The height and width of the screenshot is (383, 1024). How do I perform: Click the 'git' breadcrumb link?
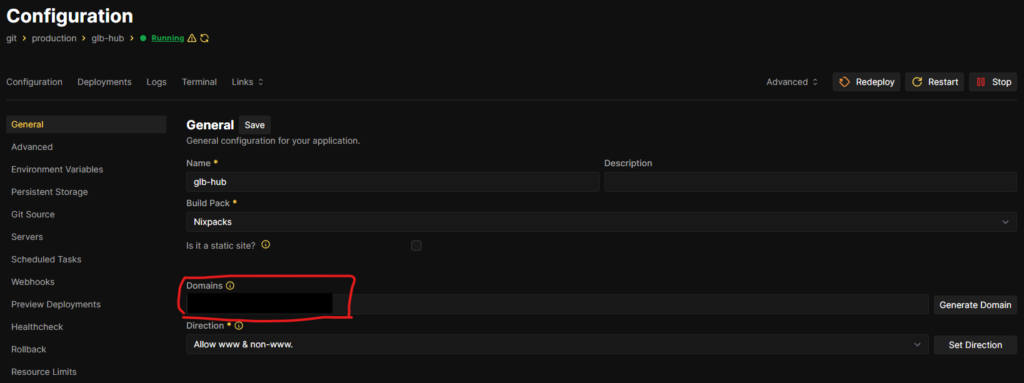11,39
